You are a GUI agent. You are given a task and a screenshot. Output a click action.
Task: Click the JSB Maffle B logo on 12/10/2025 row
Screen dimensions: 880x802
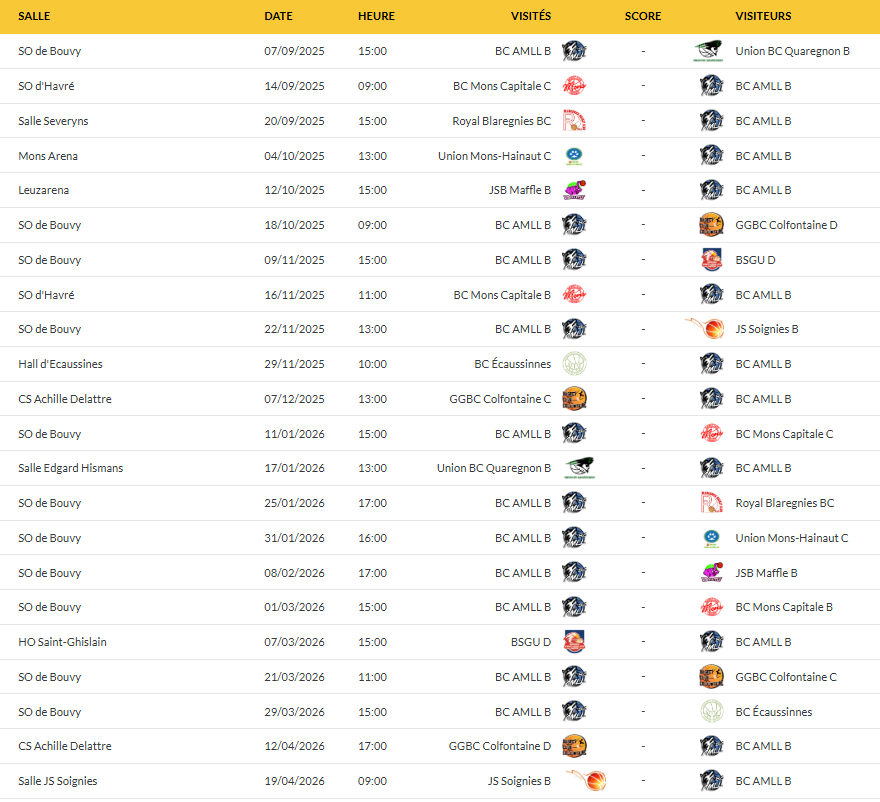click(x=574, y=190)
